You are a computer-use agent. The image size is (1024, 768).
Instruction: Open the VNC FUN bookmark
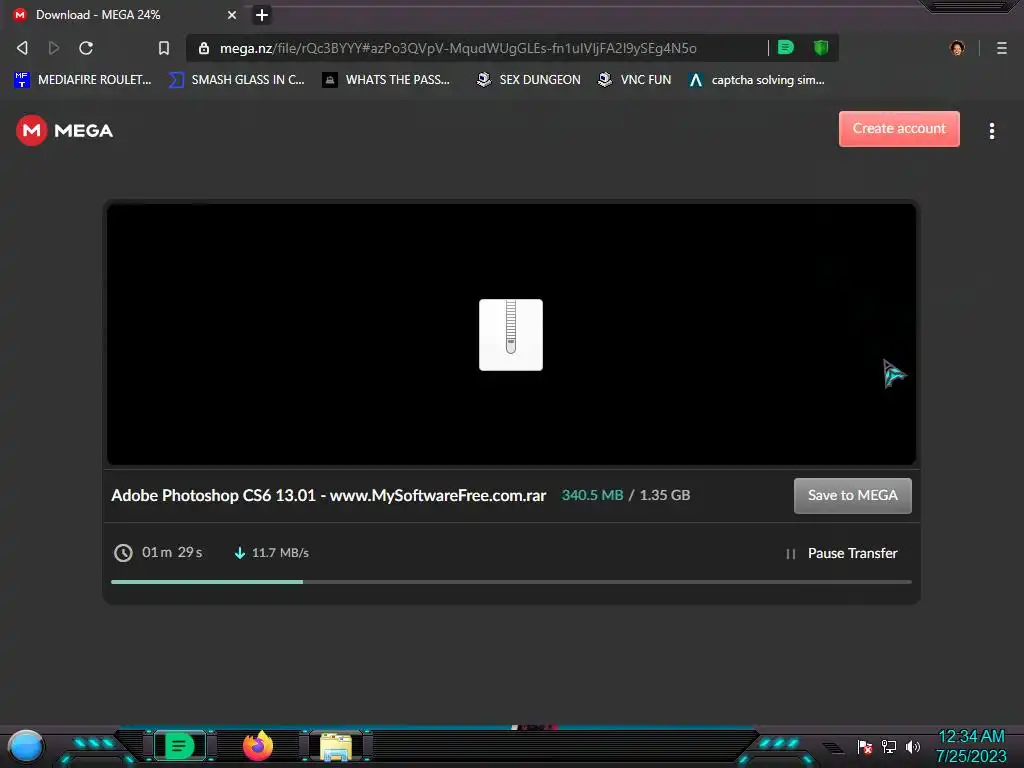coord(635,80)
